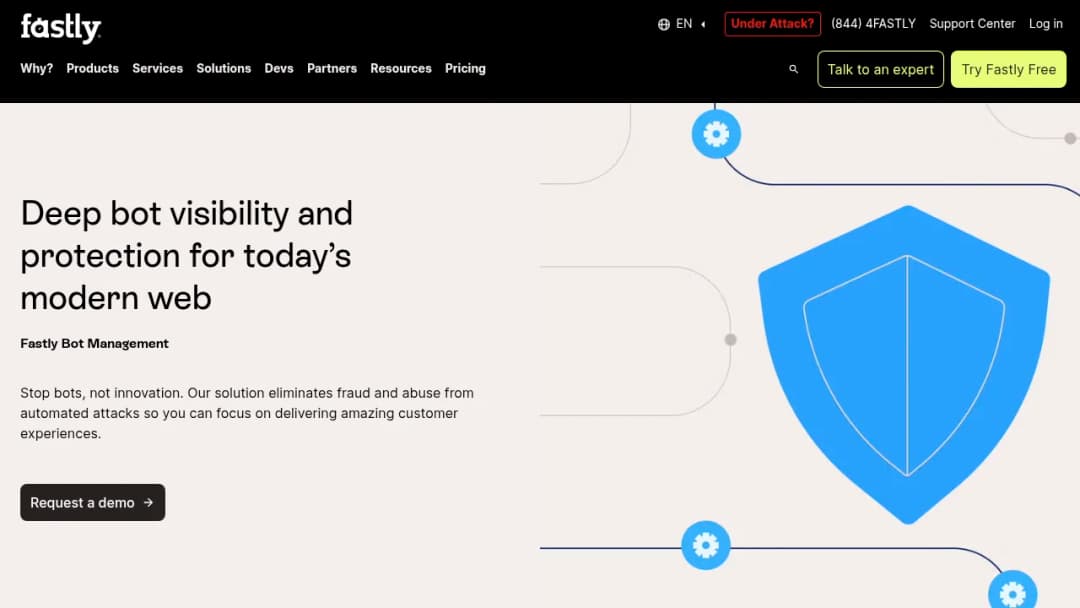The height and width of the screenshot is (608, 1080).
Task: Click the Fastly logo
Action: (x=61, y=28)
